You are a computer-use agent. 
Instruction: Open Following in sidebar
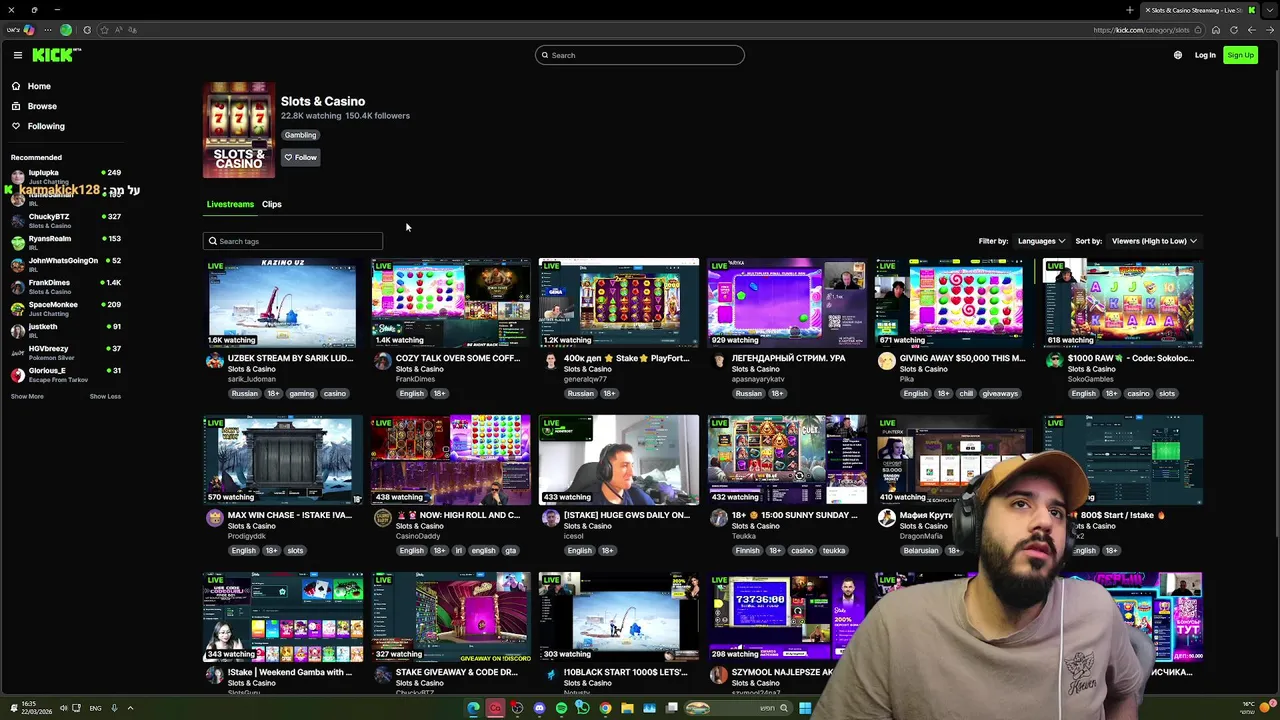(46, 126)
